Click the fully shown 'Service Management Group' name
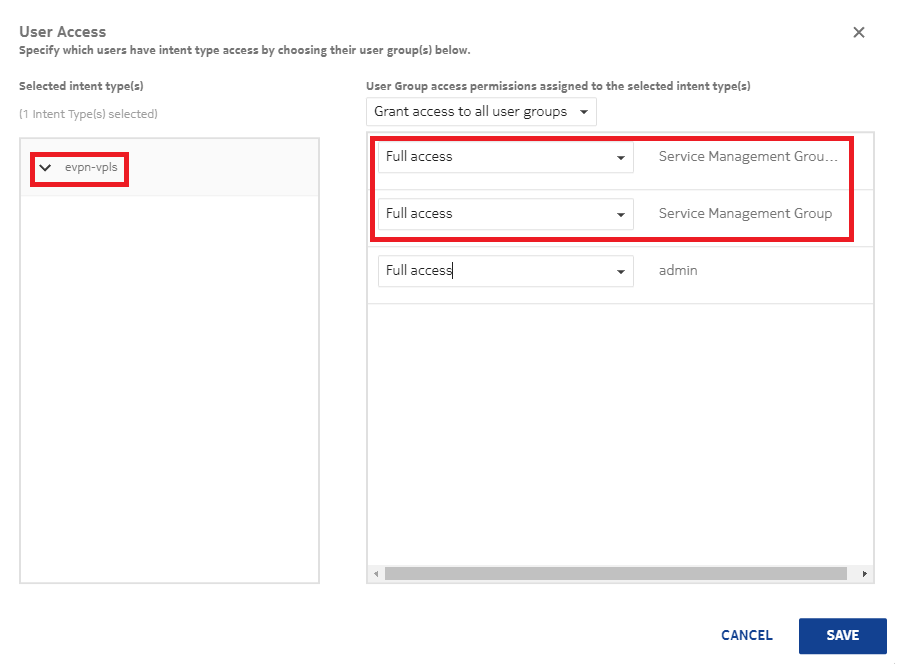The image size is (901, 672). (x=745, y=214)
